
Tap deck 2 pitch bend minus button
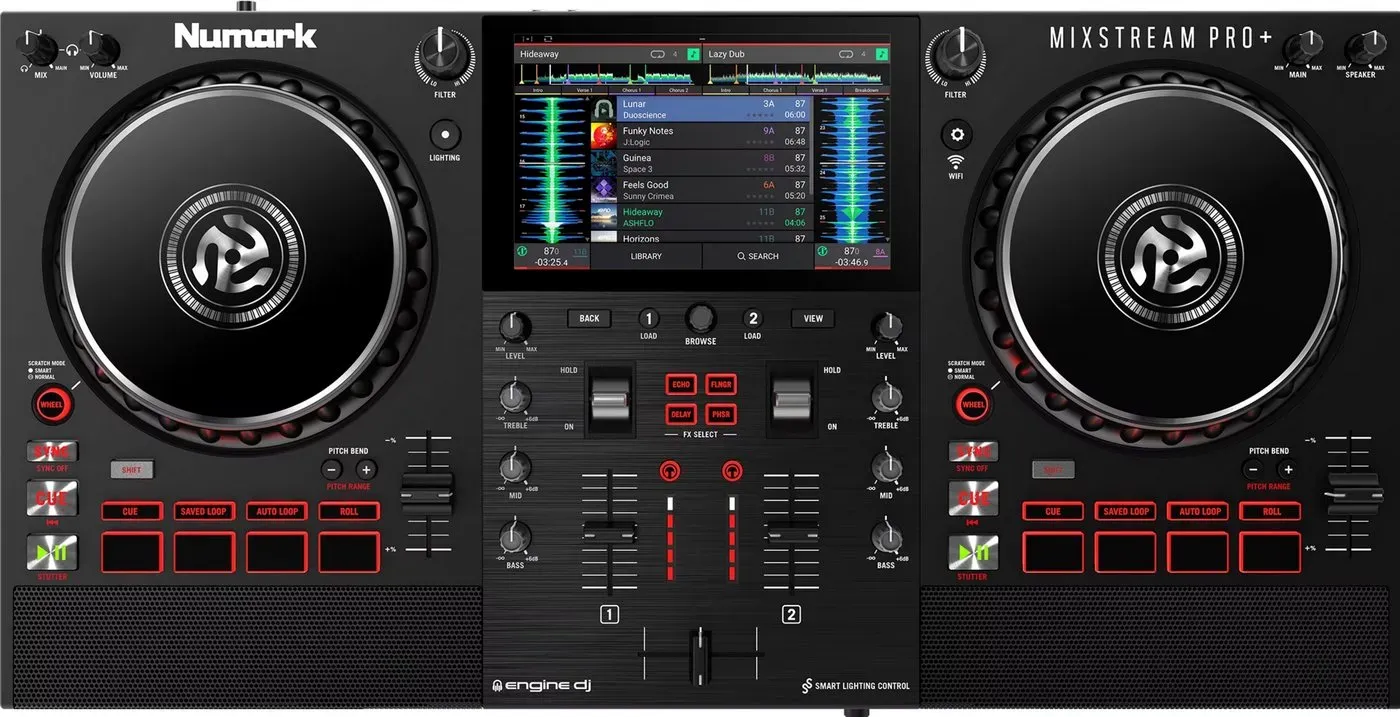1253,469
